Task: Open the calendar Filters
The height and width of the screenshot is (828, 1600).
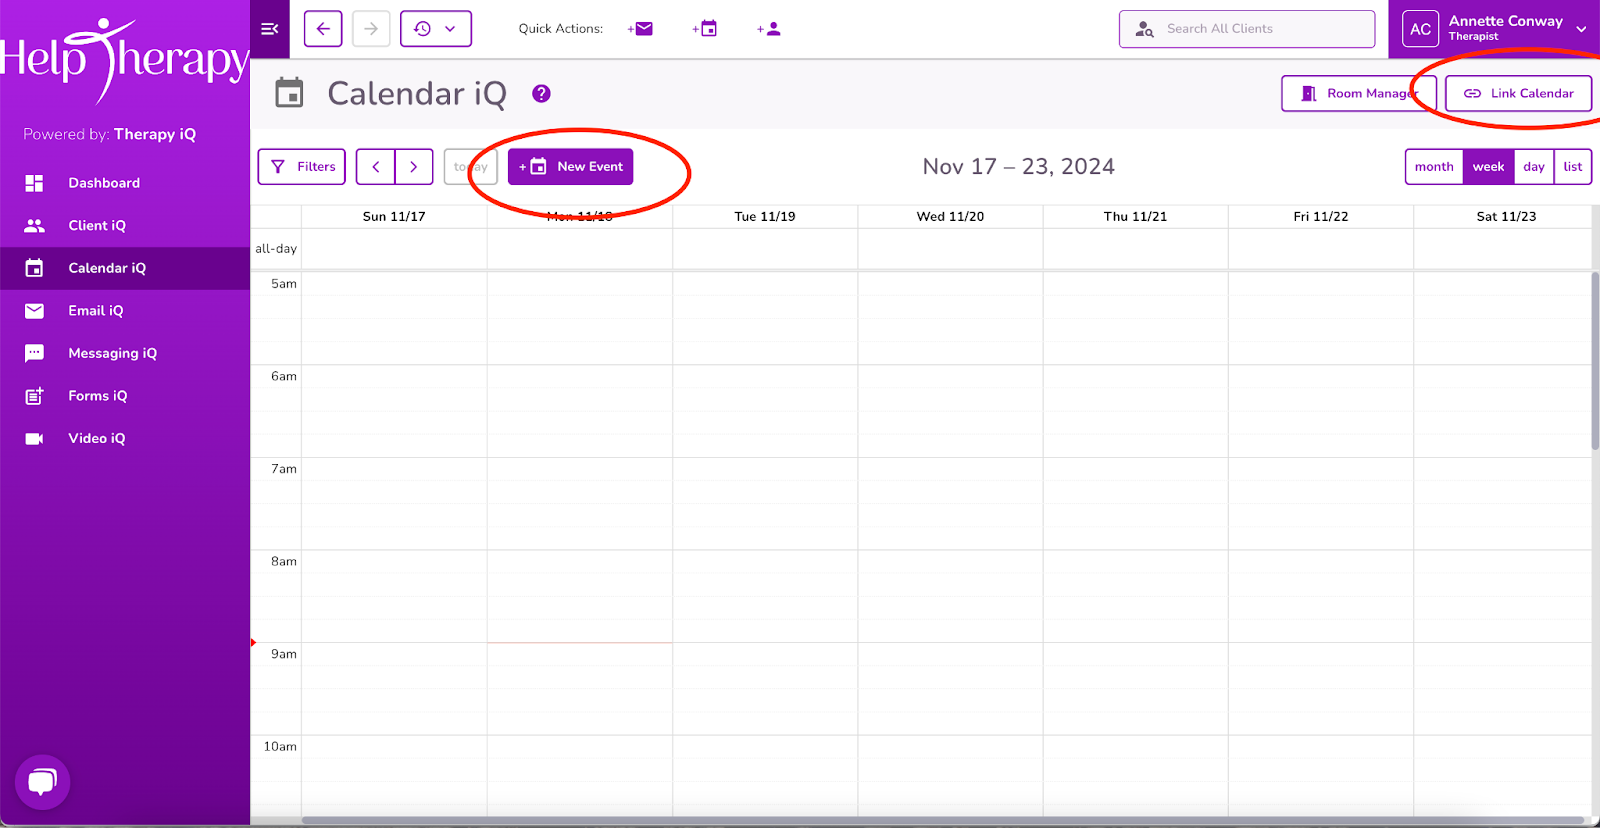Action: (302, 167)
